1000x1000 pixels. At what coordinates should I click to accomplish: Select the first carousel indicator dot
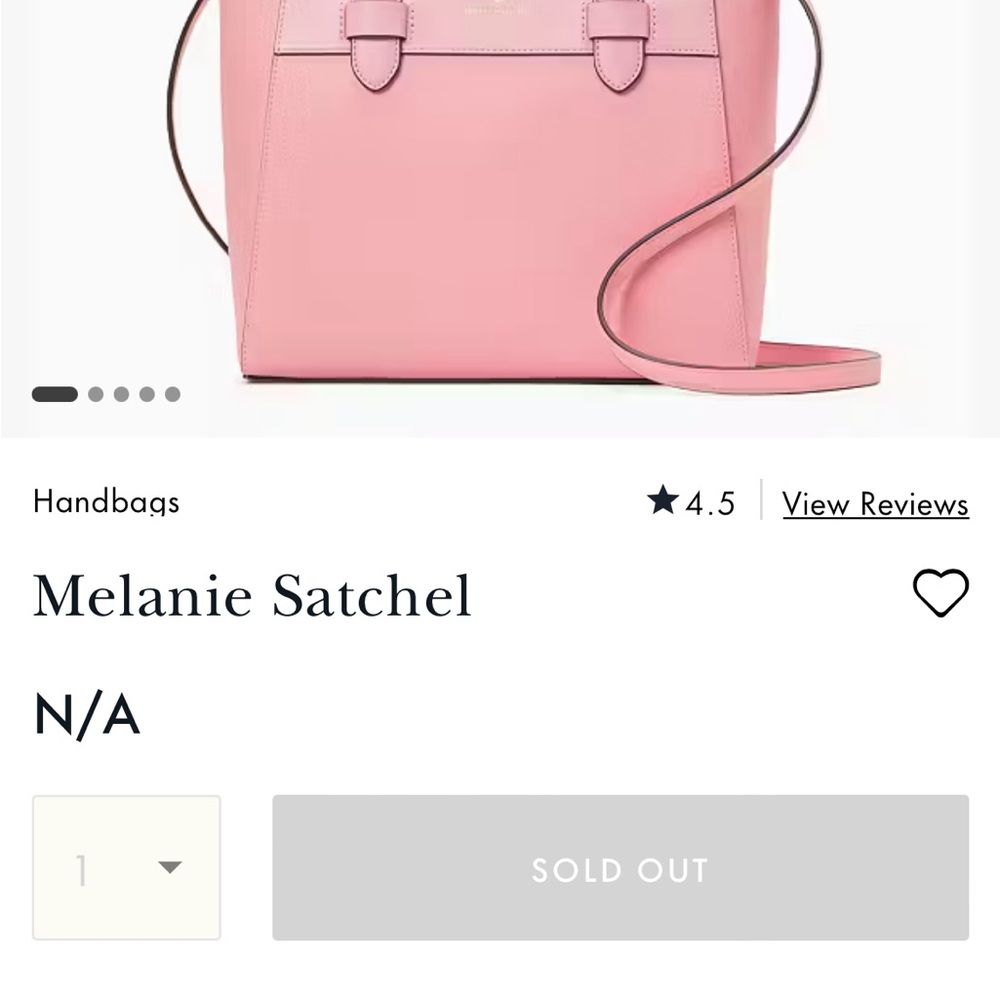click(56, 394)
